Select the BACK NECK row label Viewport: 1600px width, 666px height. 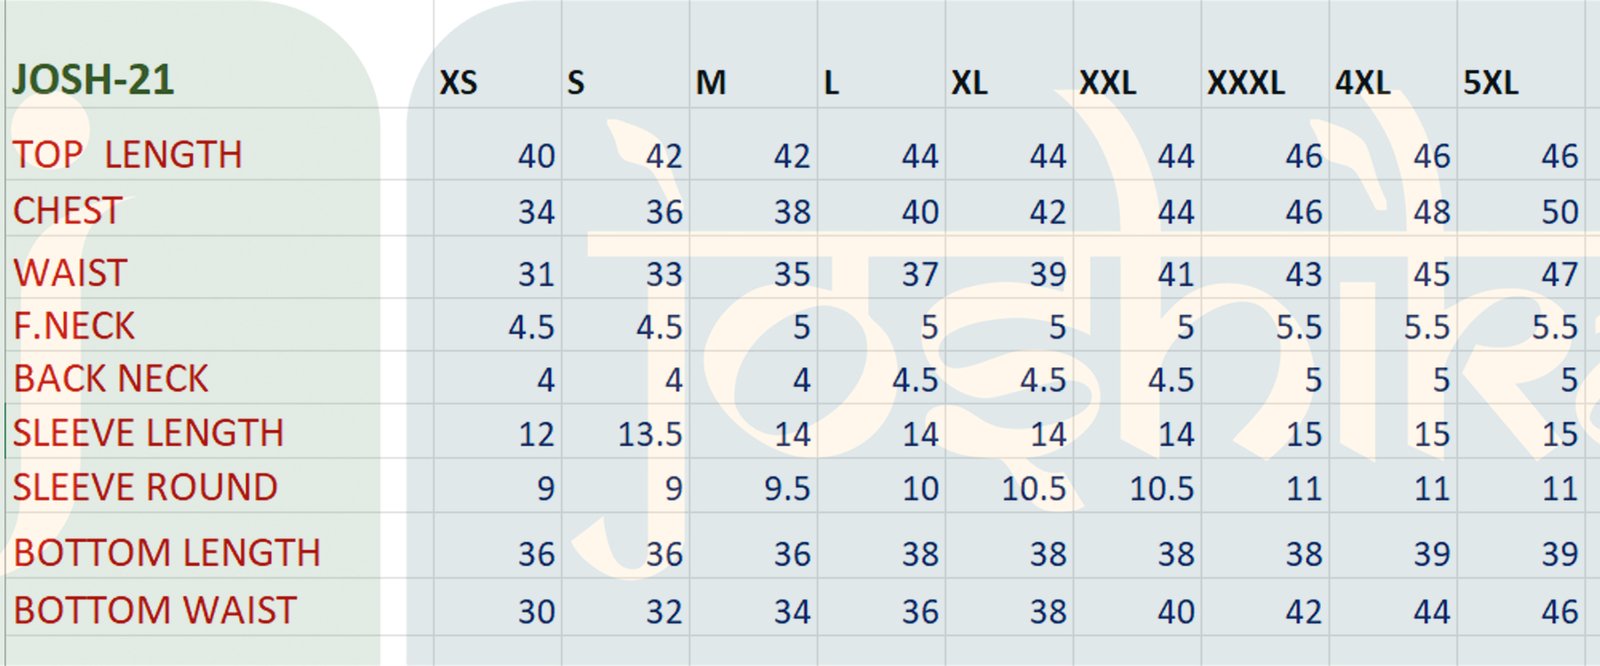click(x=111, y=379)
